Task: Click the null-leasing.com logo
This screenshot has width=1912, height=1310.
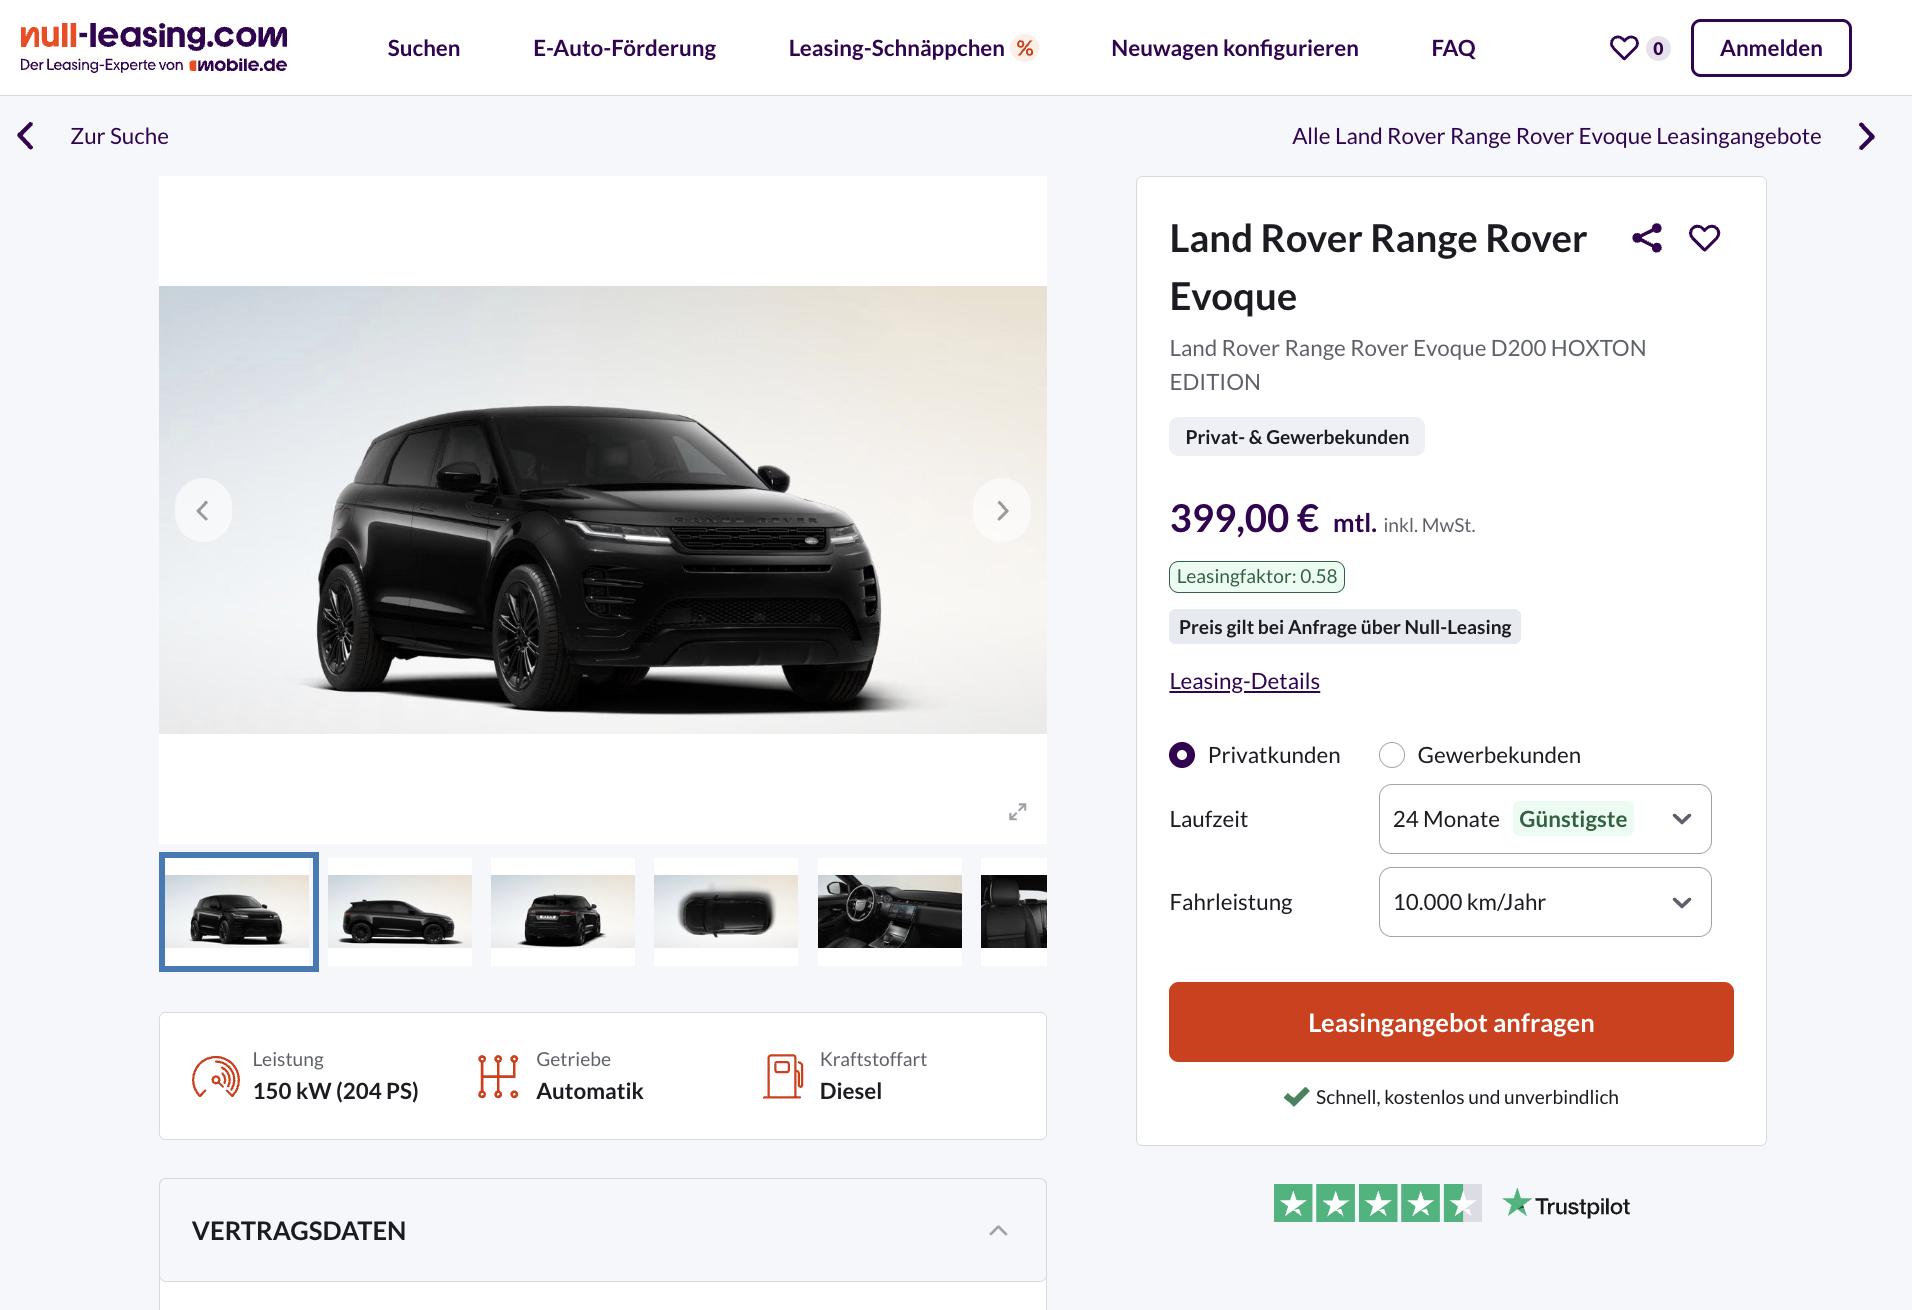Action: [x=154, y=48]
